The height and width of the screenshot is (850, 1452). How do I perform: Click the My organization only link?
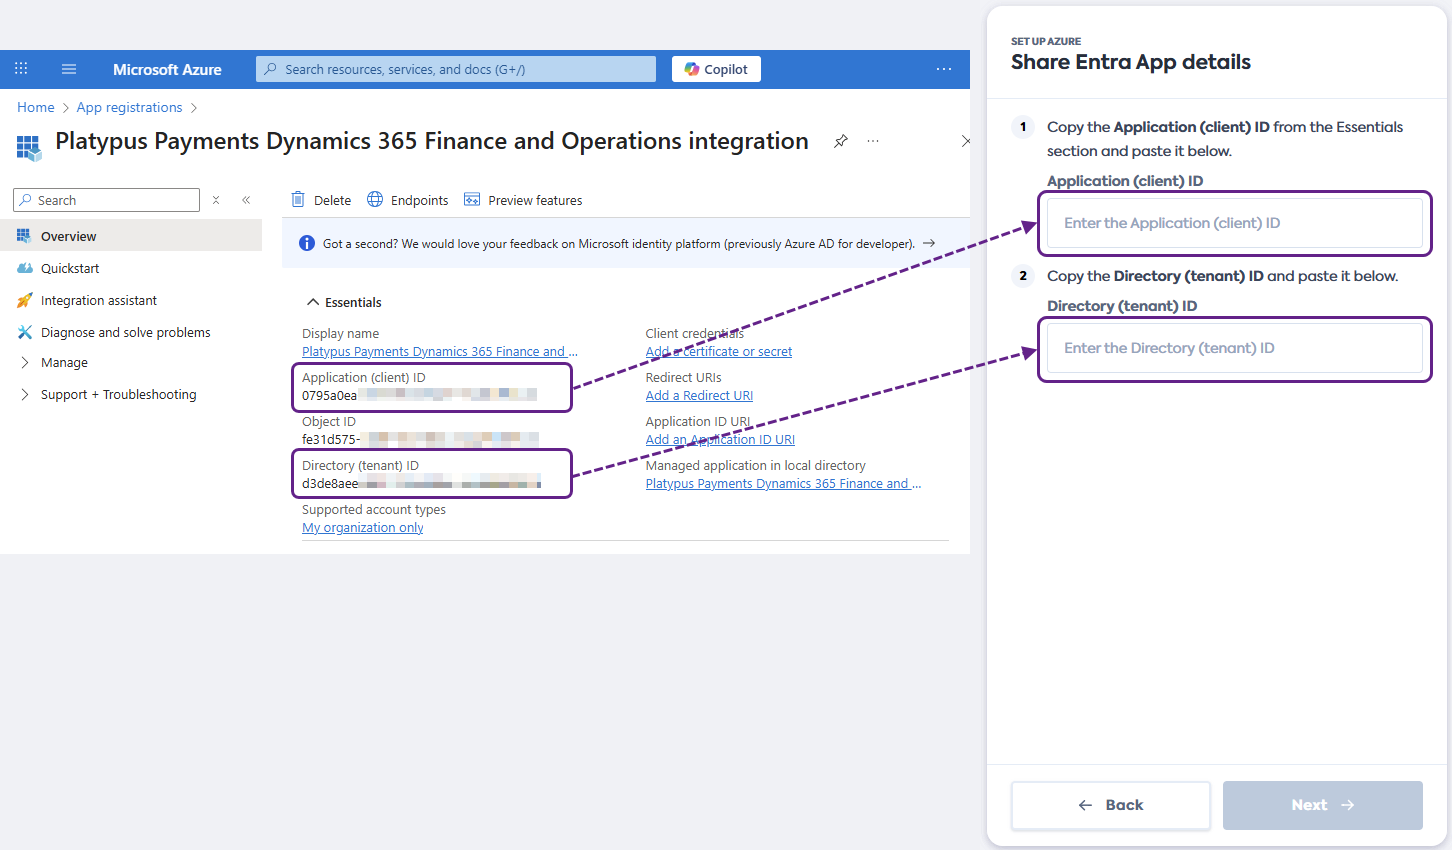[362, 528]
